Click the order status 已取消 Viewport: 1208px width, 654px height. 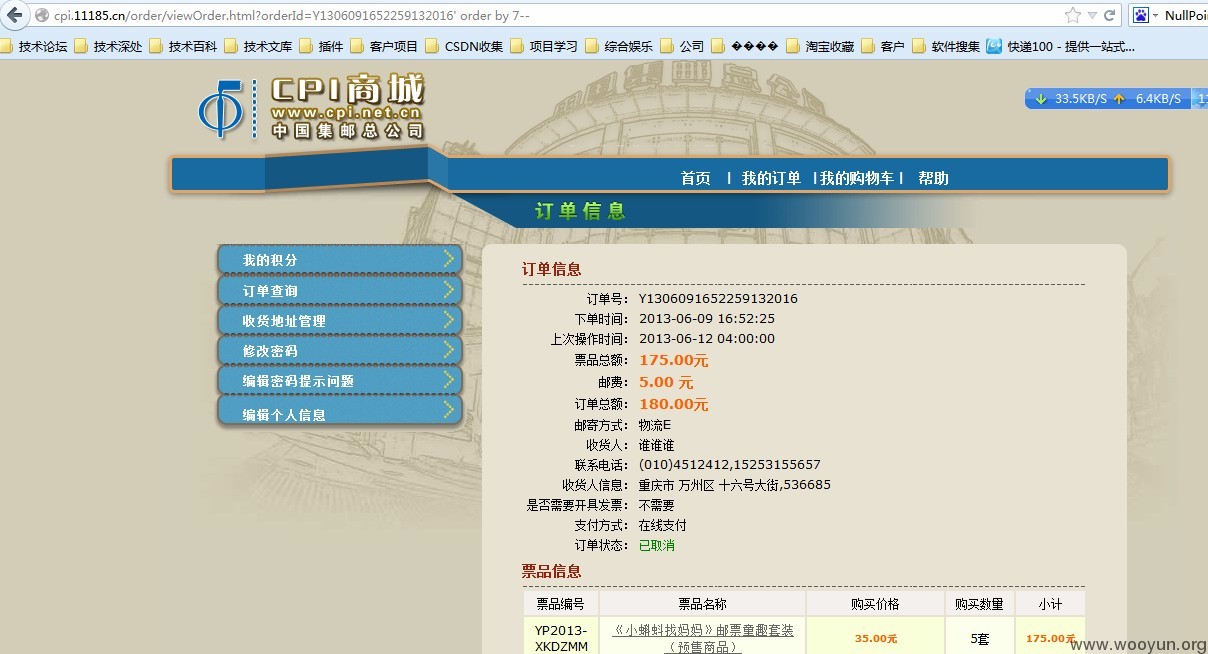click(x=657, y=545)
